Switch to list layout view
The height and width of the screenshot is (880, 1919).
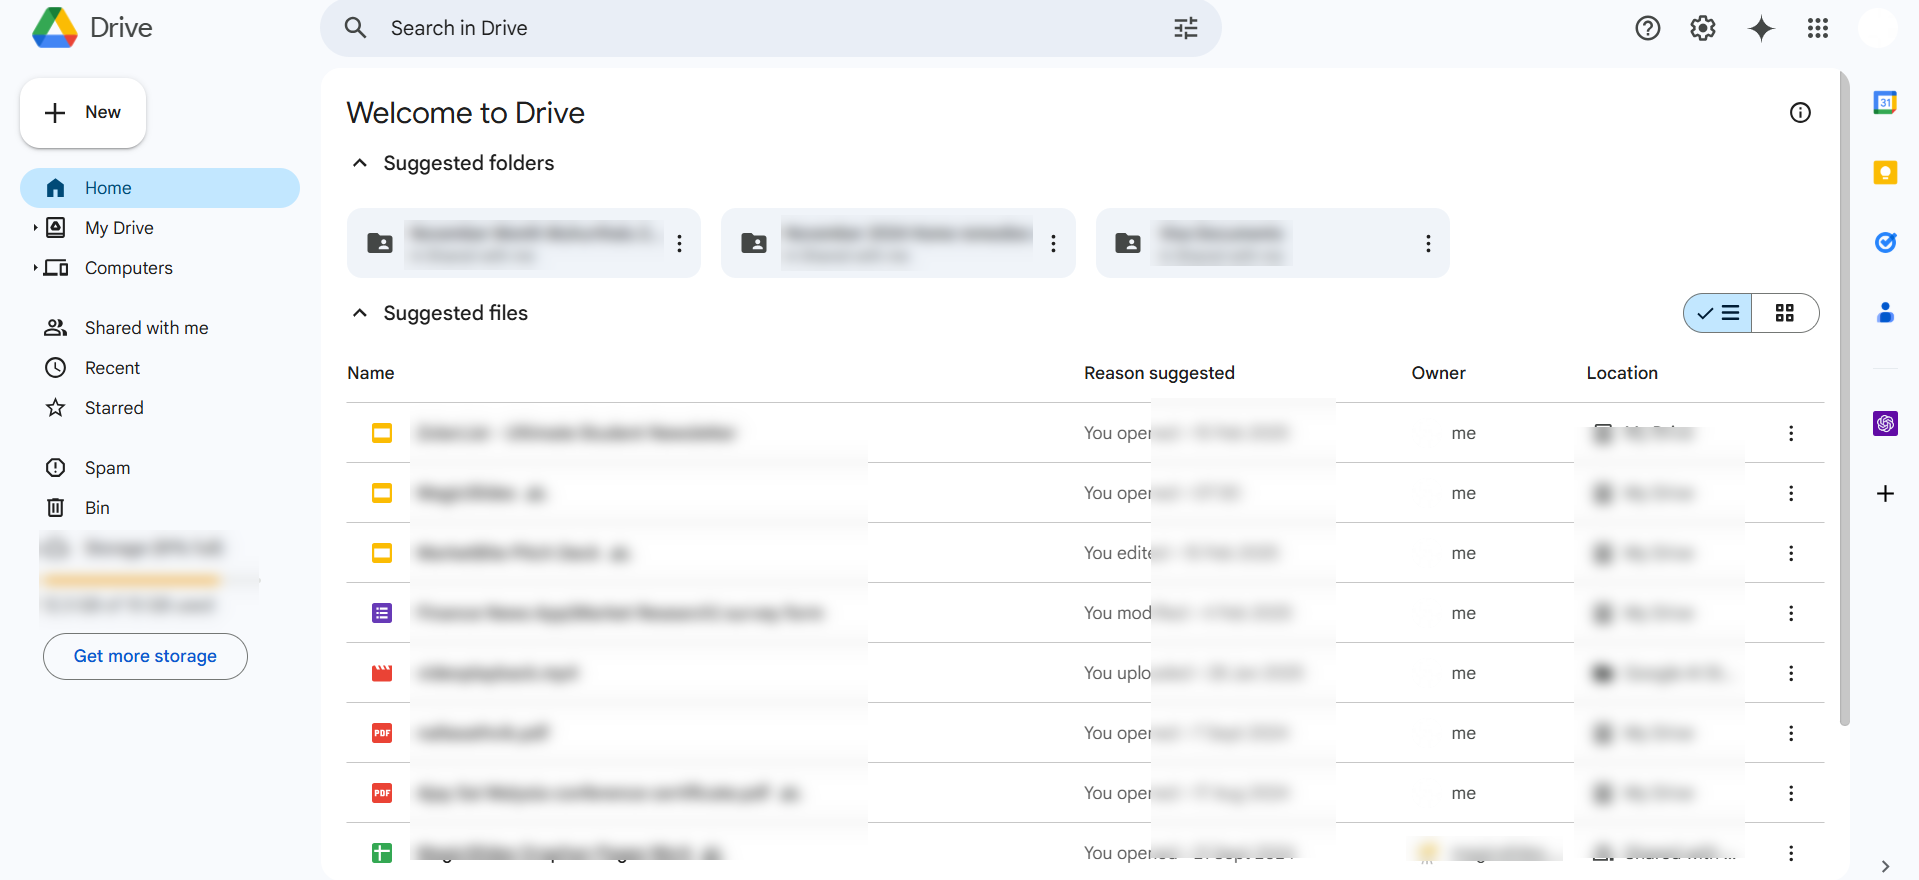[1718, 313]
